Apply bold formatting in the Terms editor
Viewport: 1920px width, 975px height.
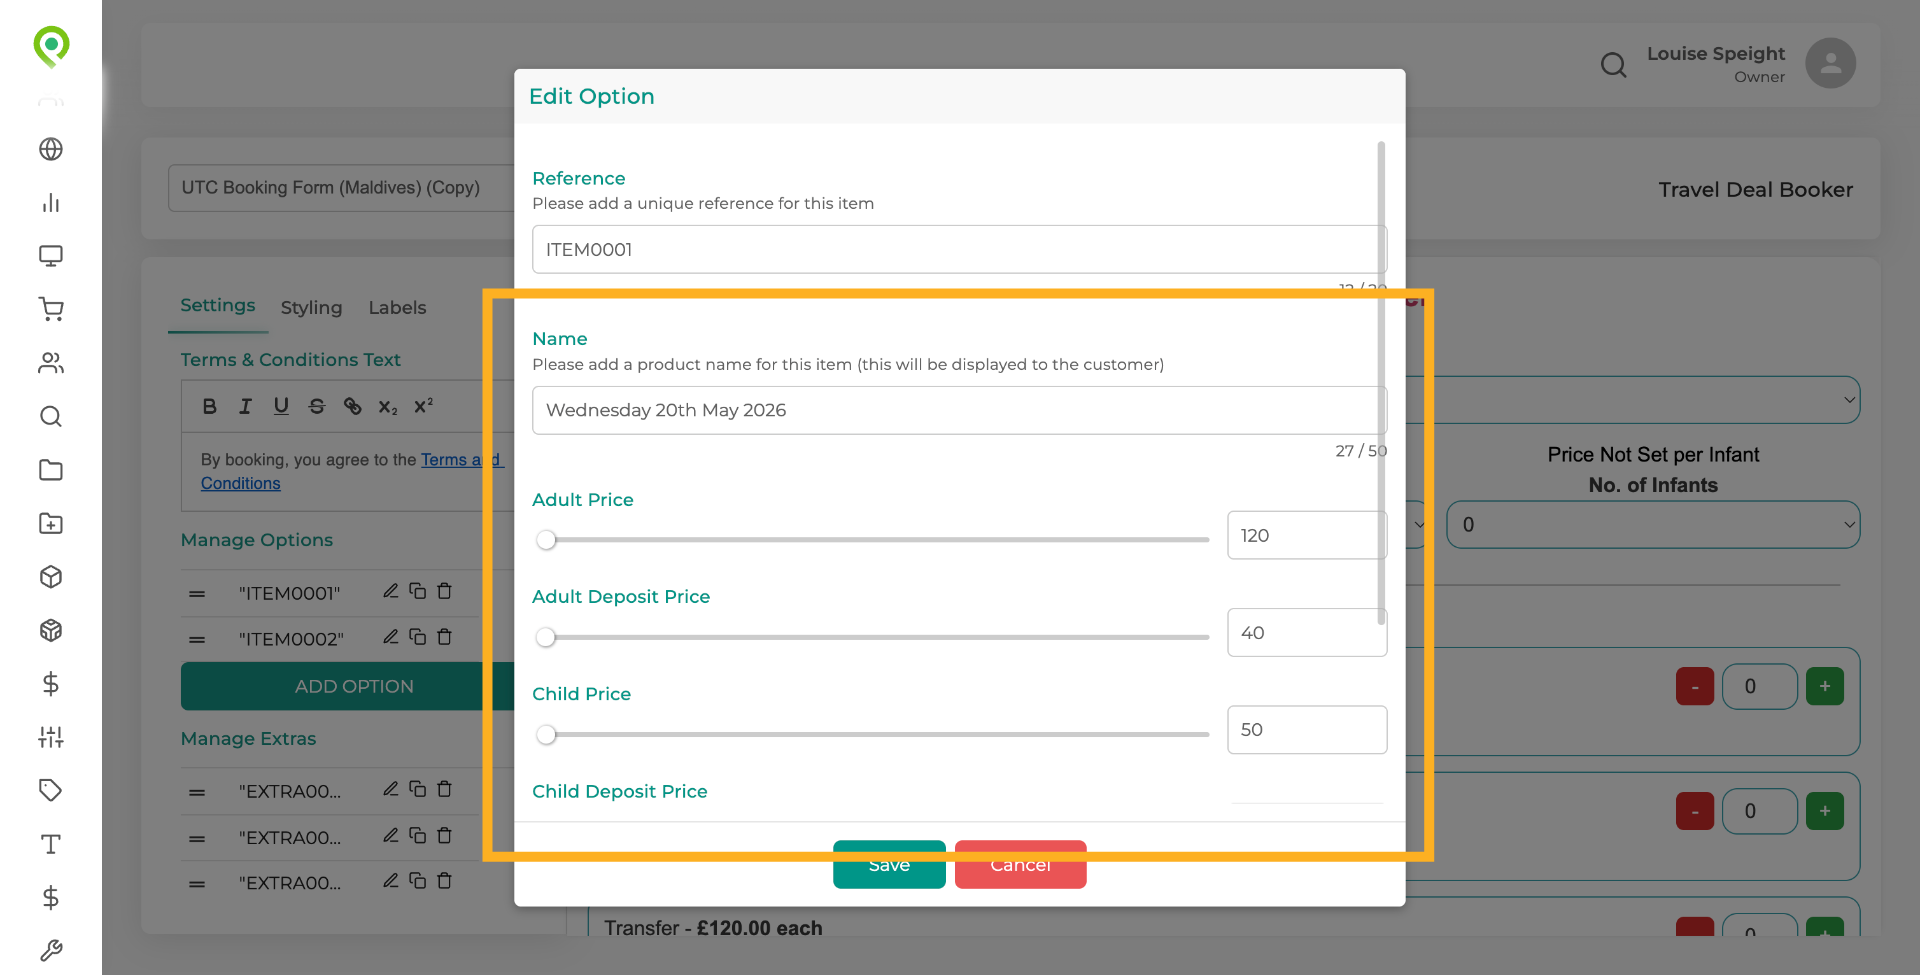pos(209,406)
